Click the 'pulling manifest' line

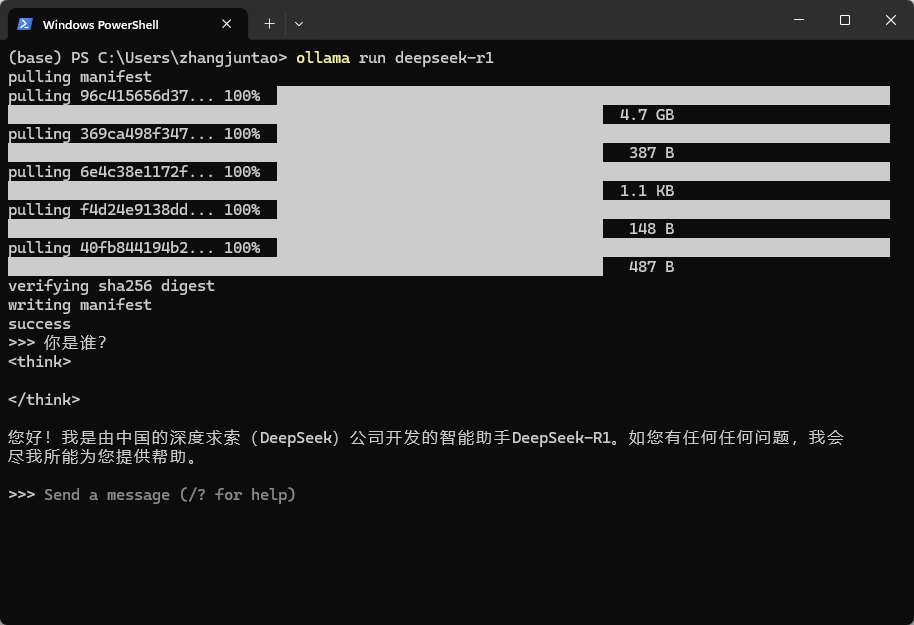tap(80, 77)
